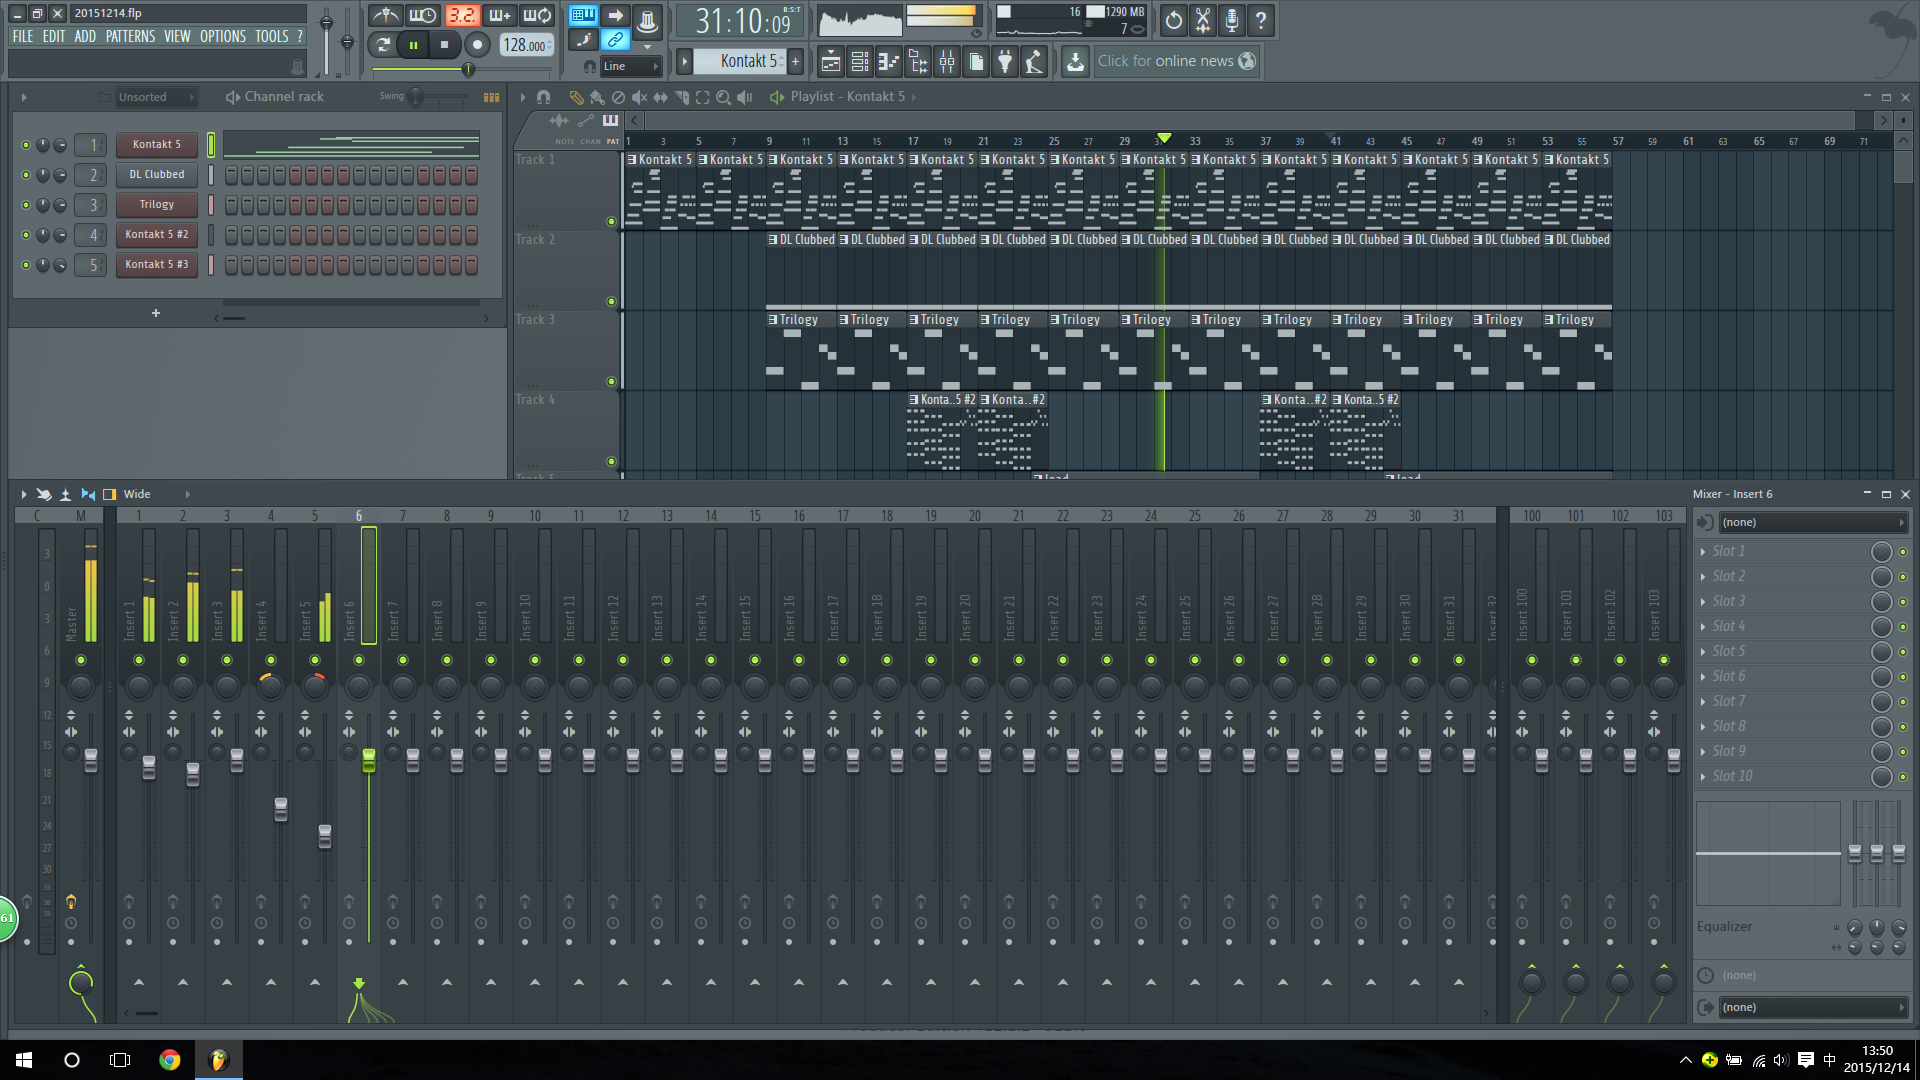Open the mixer view button
This screenshot has height=1080, width=1920.
947,62
